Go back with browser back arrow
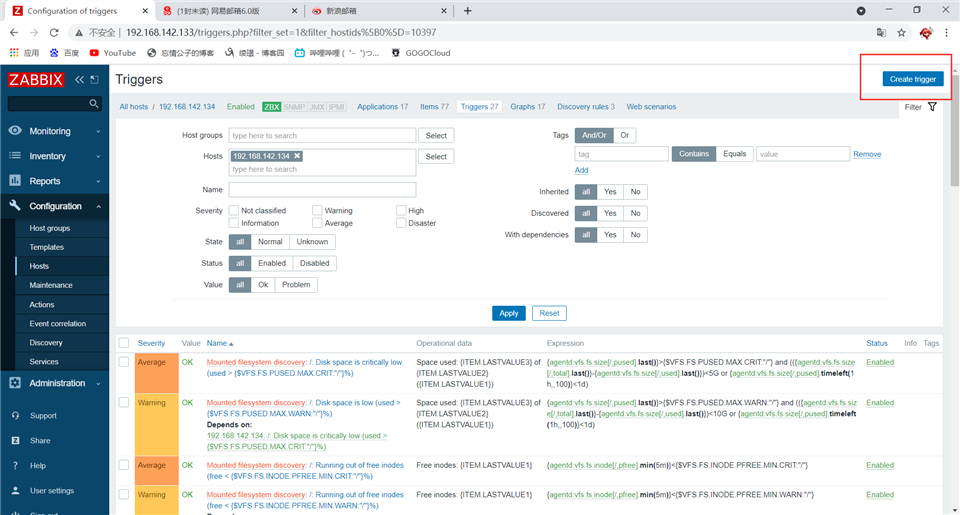Viewport: 960px width, 515px height. [x=14, y=32]
